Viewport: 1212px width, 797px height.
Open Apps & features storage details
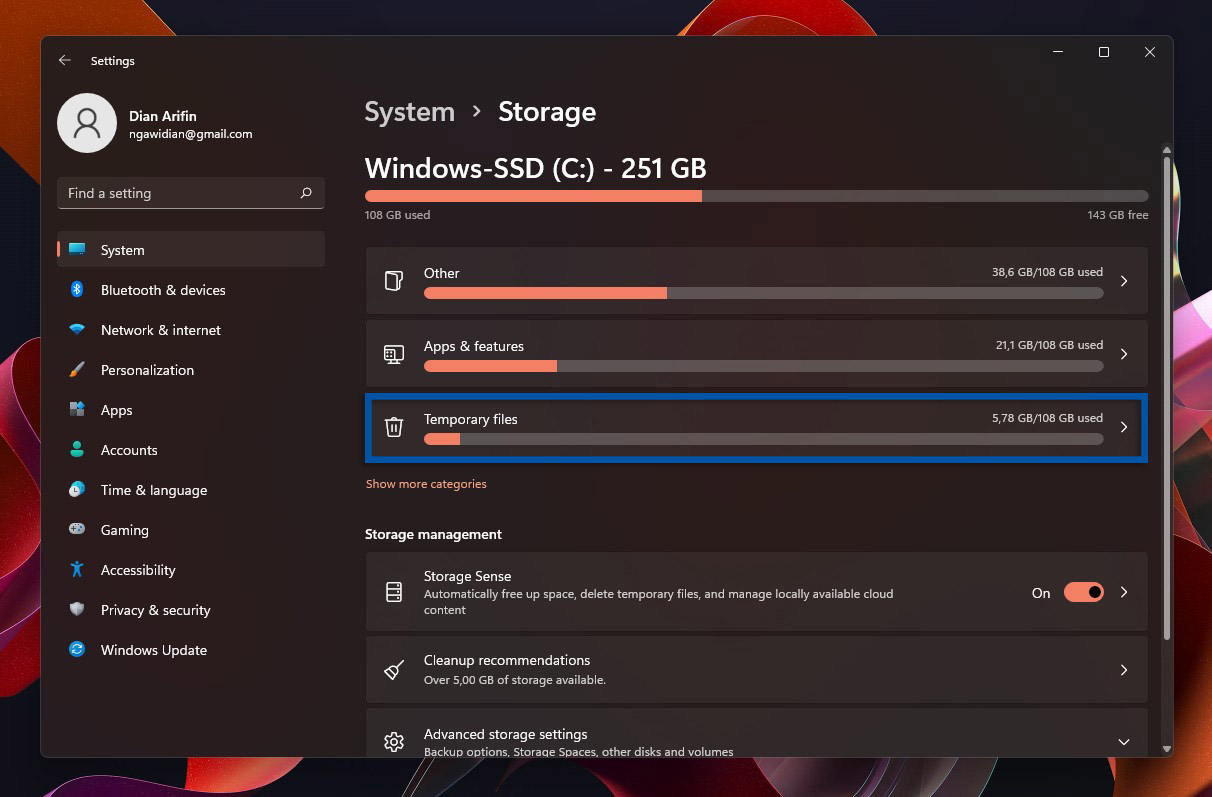point(756,354)
